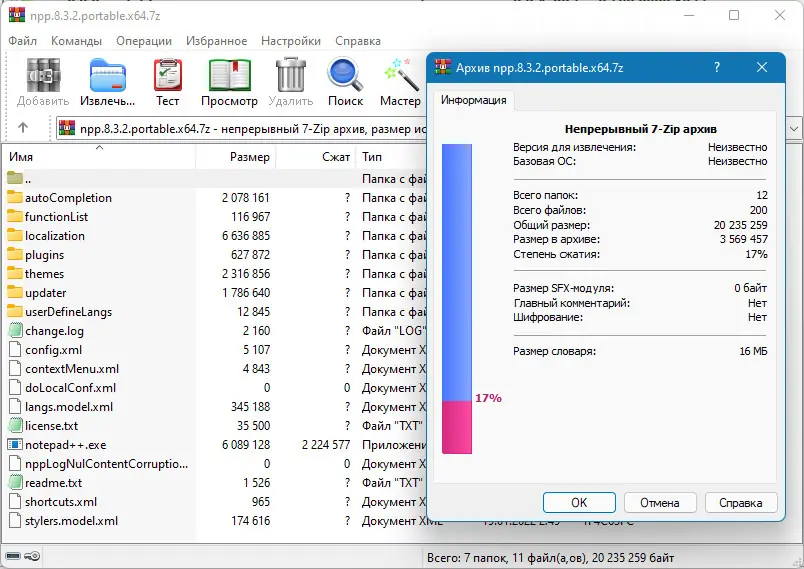Viewport: 804px width, 569px height.
Task: Click the size value 6 089 128
Action: click(246, 444)
